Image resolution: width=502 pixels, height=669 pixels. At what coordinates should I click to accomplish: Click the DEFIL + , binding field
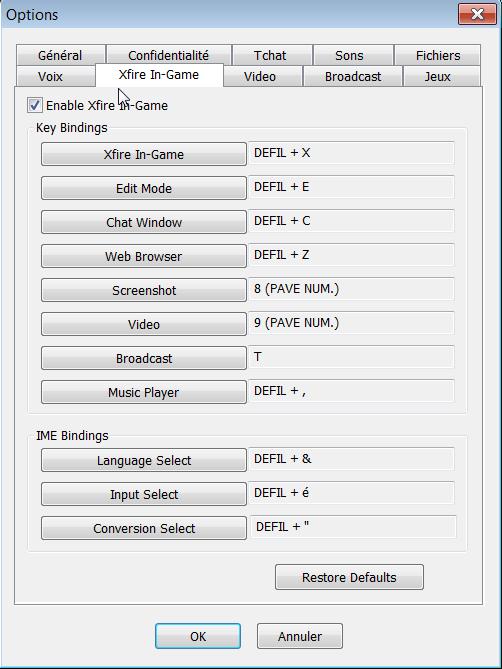point(351,391)
